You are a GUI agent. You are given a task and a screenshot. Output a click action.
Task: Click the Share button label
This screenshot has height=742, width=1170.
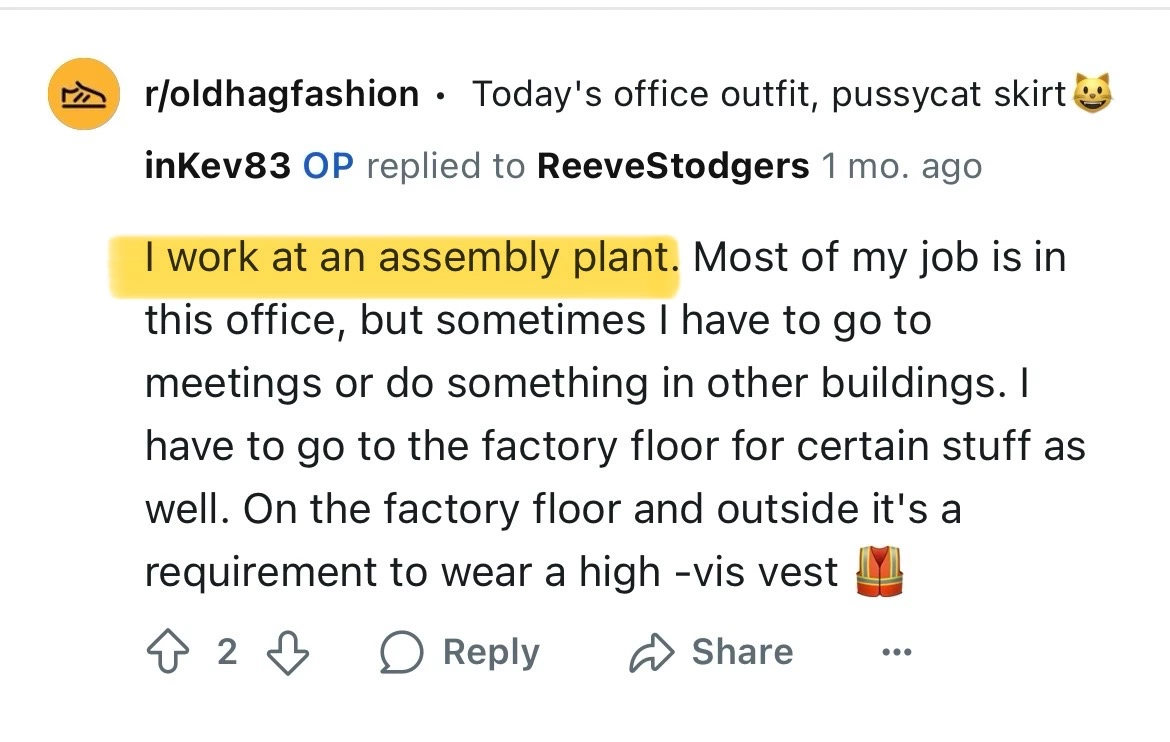tap(741, 653)
